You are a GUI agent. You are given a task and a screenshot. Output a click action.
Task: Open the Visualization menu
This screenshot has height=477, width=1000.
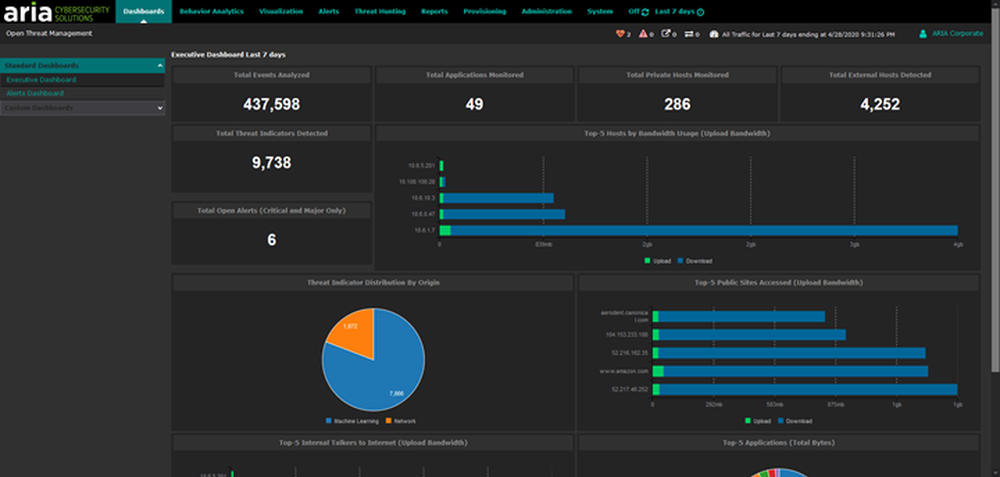point(281,11)
